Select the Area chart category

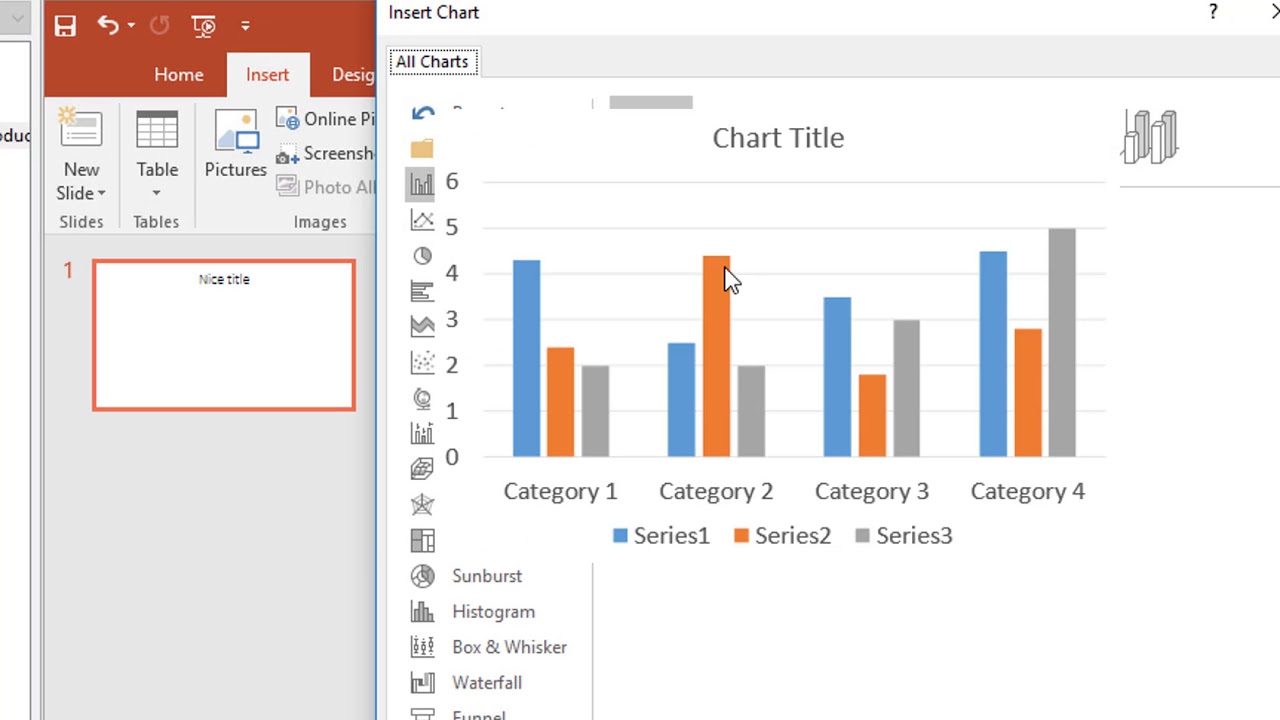tap(422, 326)
